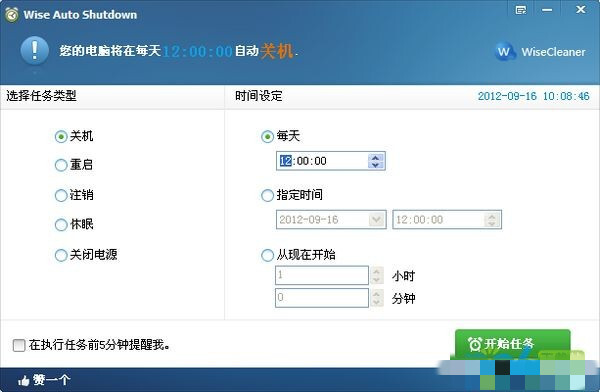Select the 关机 shutdown radio button
This screenshot has height=392, width=600.
[x=61, y=136]
